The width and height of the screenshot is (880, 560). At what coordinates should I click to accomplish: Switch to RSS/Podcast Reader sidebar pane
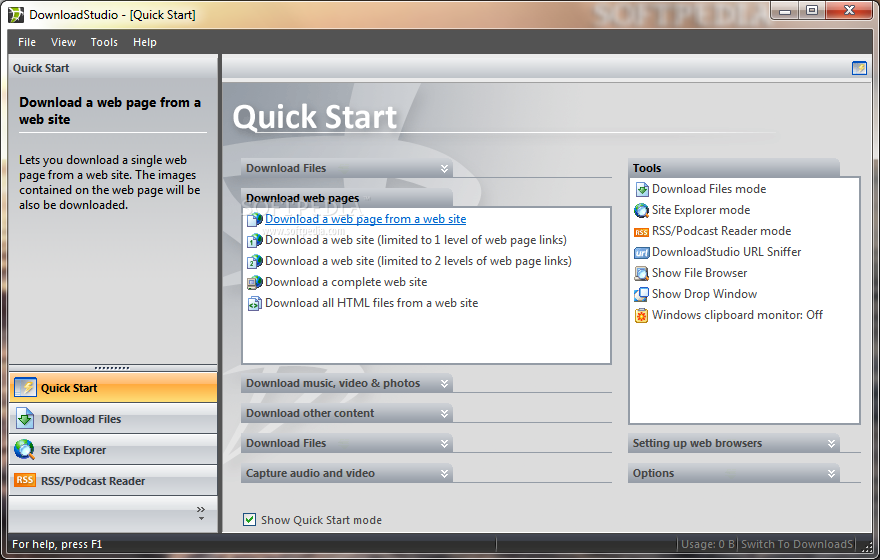[113, 480]
